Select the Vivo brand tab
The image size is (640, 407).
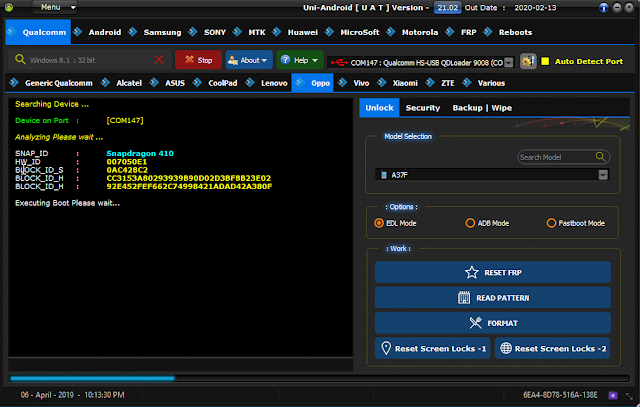tap(361, 83)
